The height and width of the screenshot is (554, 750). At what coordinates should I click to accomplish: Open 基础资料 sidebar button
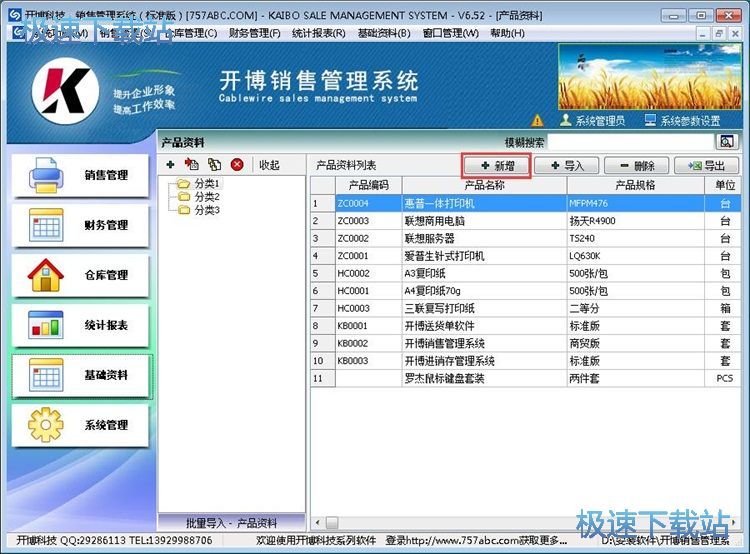81,376
